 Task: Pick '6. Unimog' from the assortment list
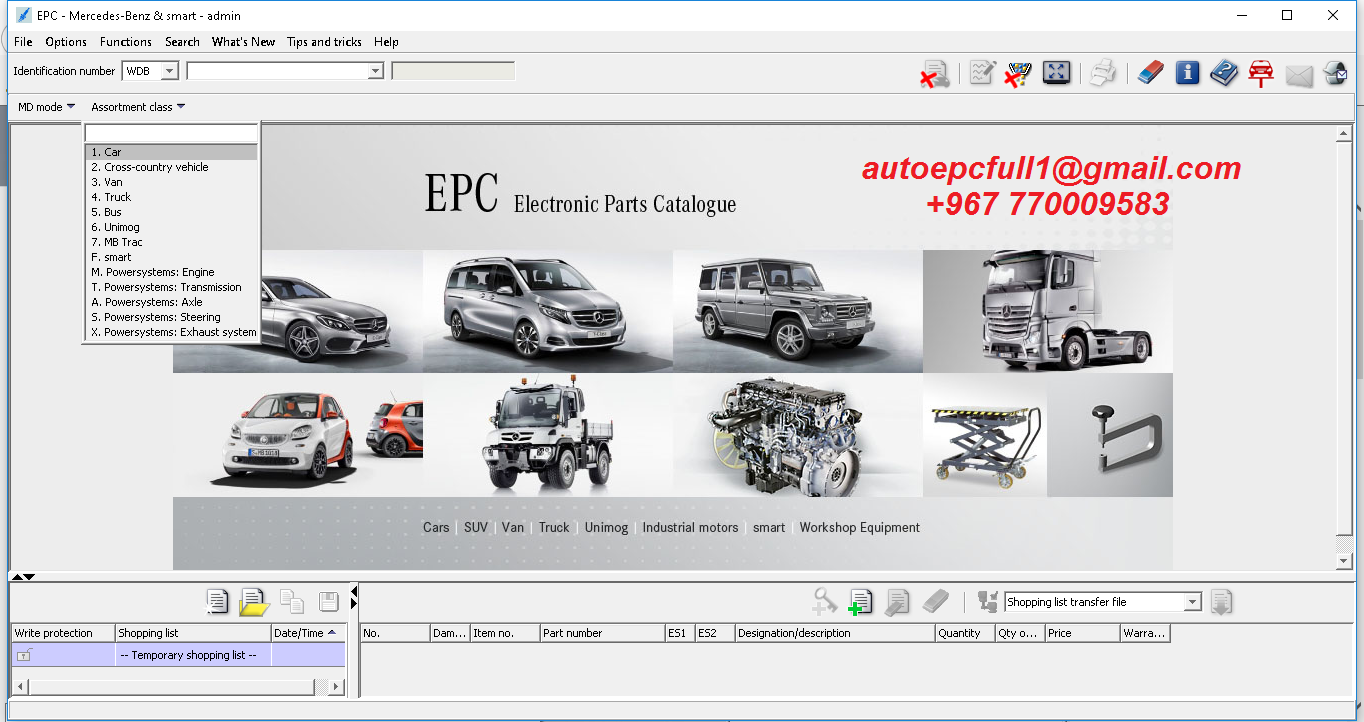point(171,227)
